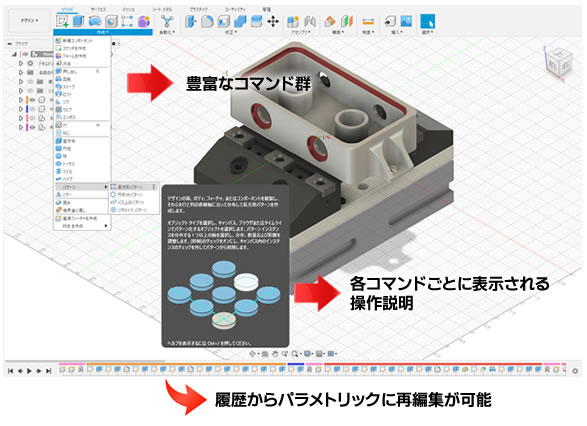Open Grid and Snaps icon in navigation bar
Image resolution: width=587 pixels, height=426 pixels.
319,353
